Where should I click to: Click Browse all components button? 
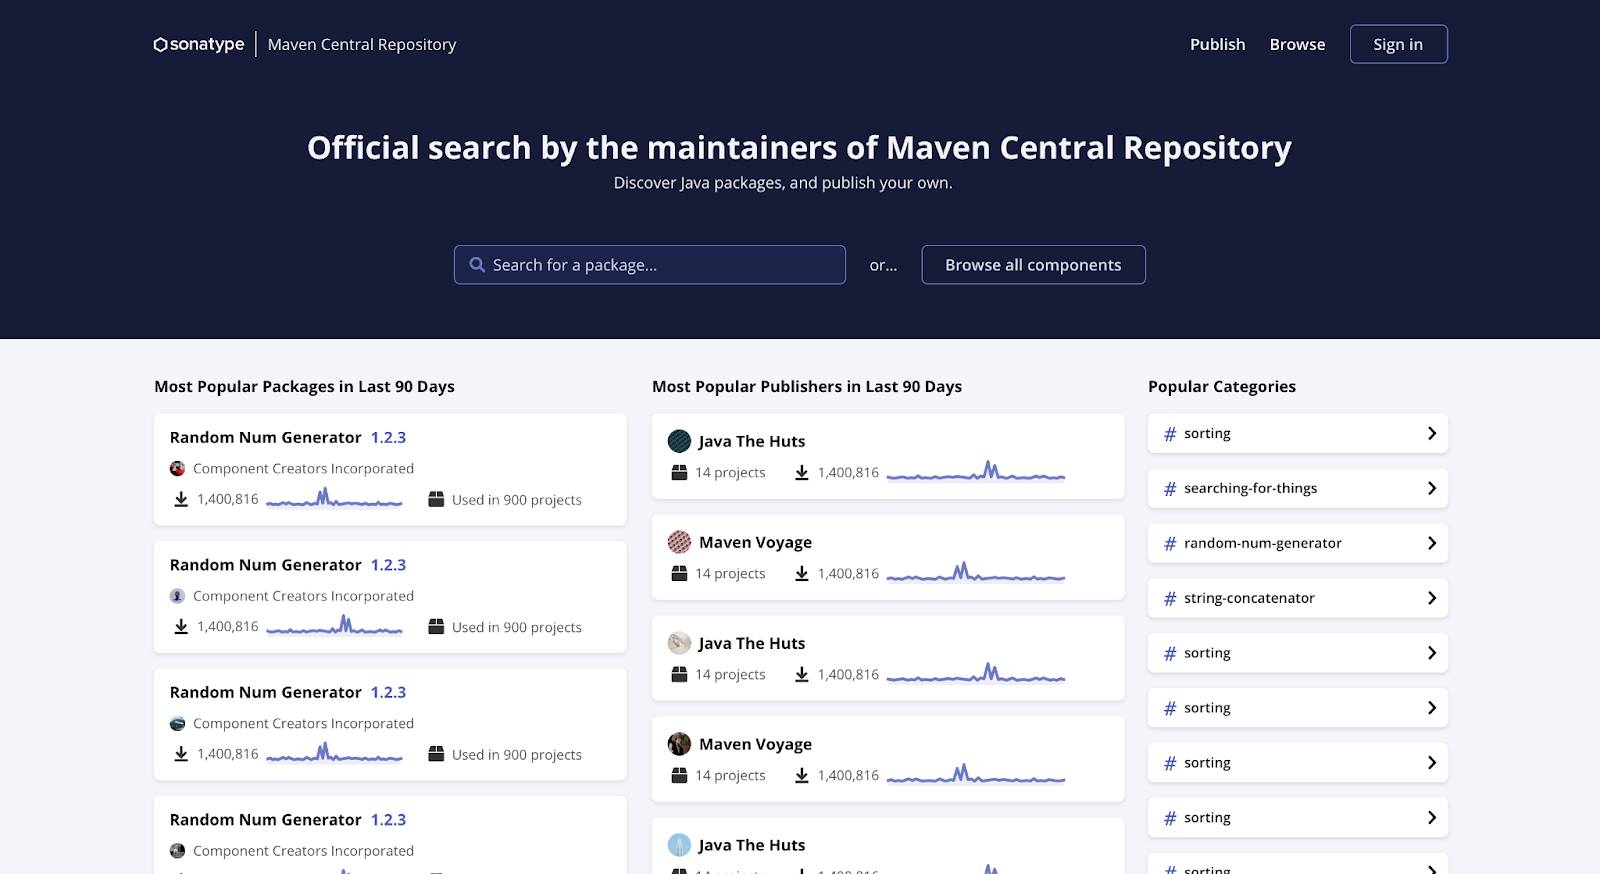[1033, 265]
